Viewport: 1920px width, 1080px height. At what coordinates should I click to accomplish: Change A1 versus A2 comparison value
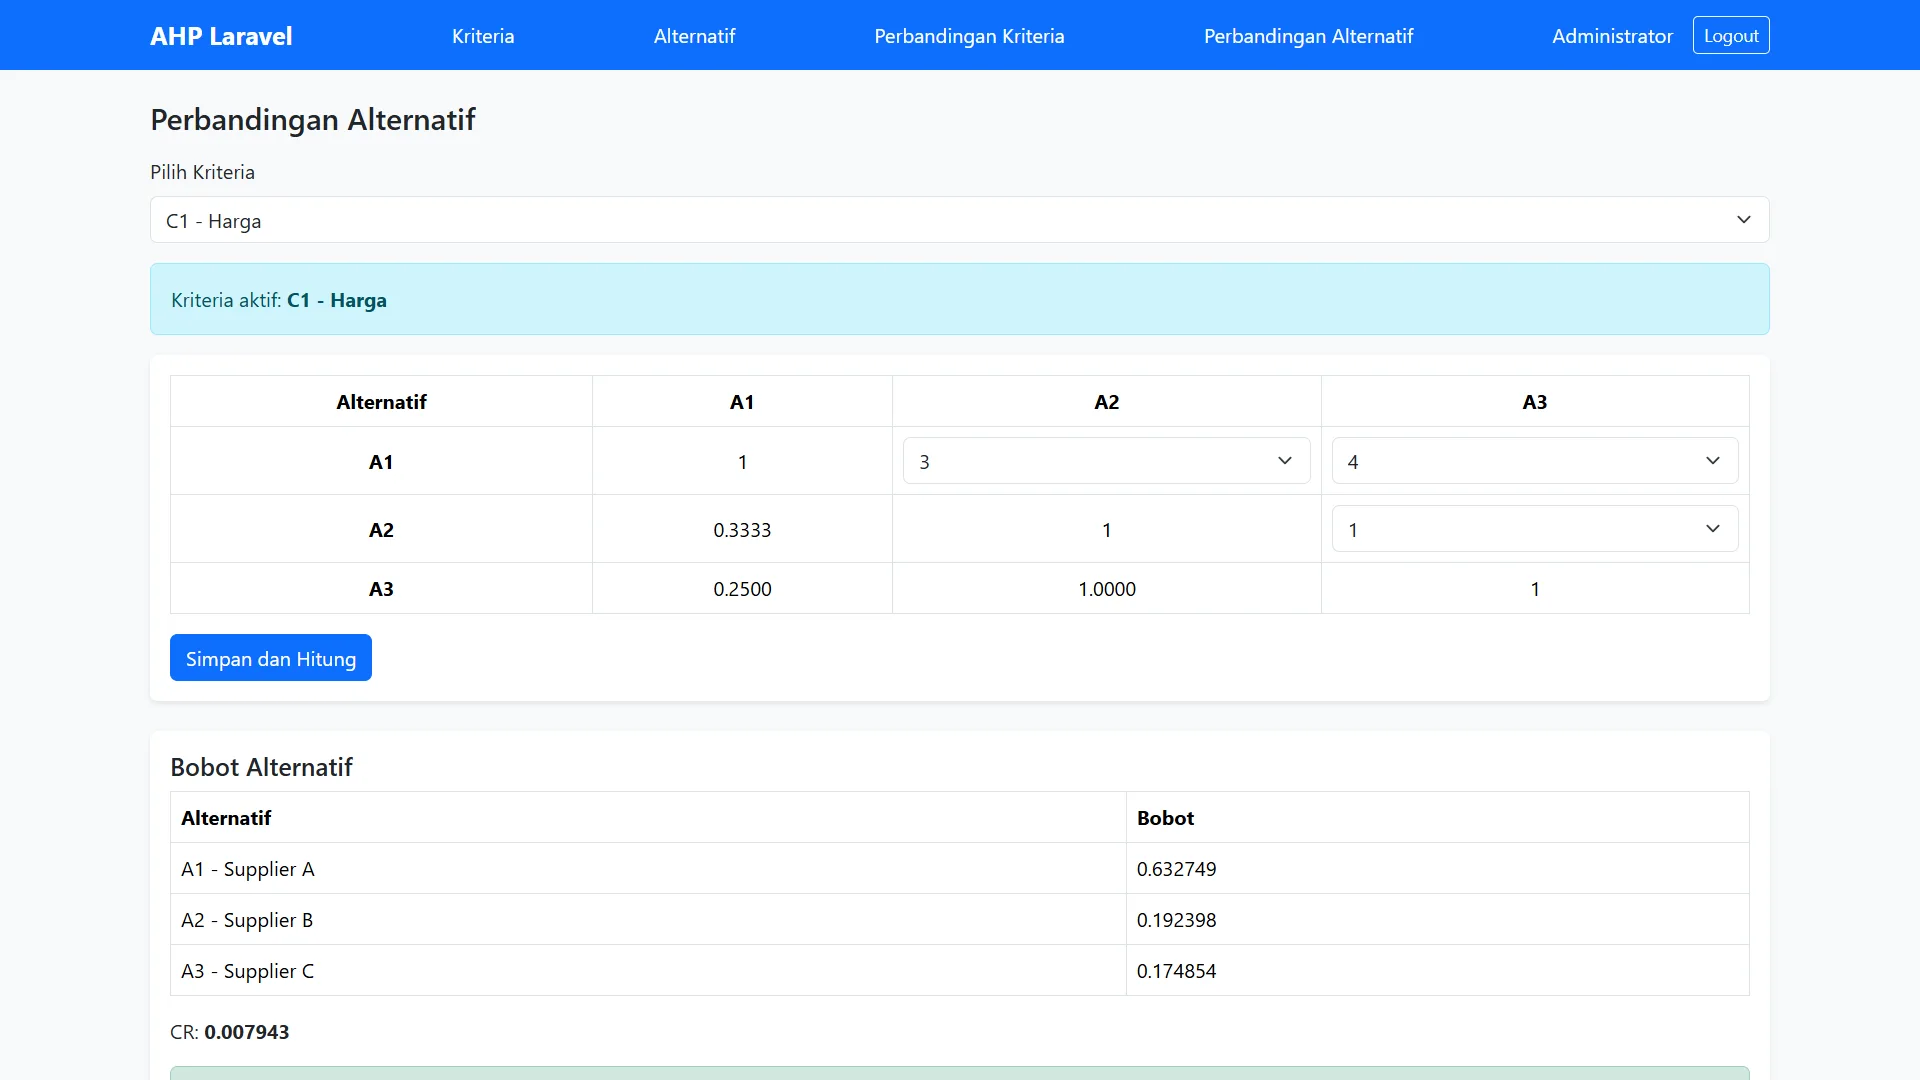pos(1106,461)
